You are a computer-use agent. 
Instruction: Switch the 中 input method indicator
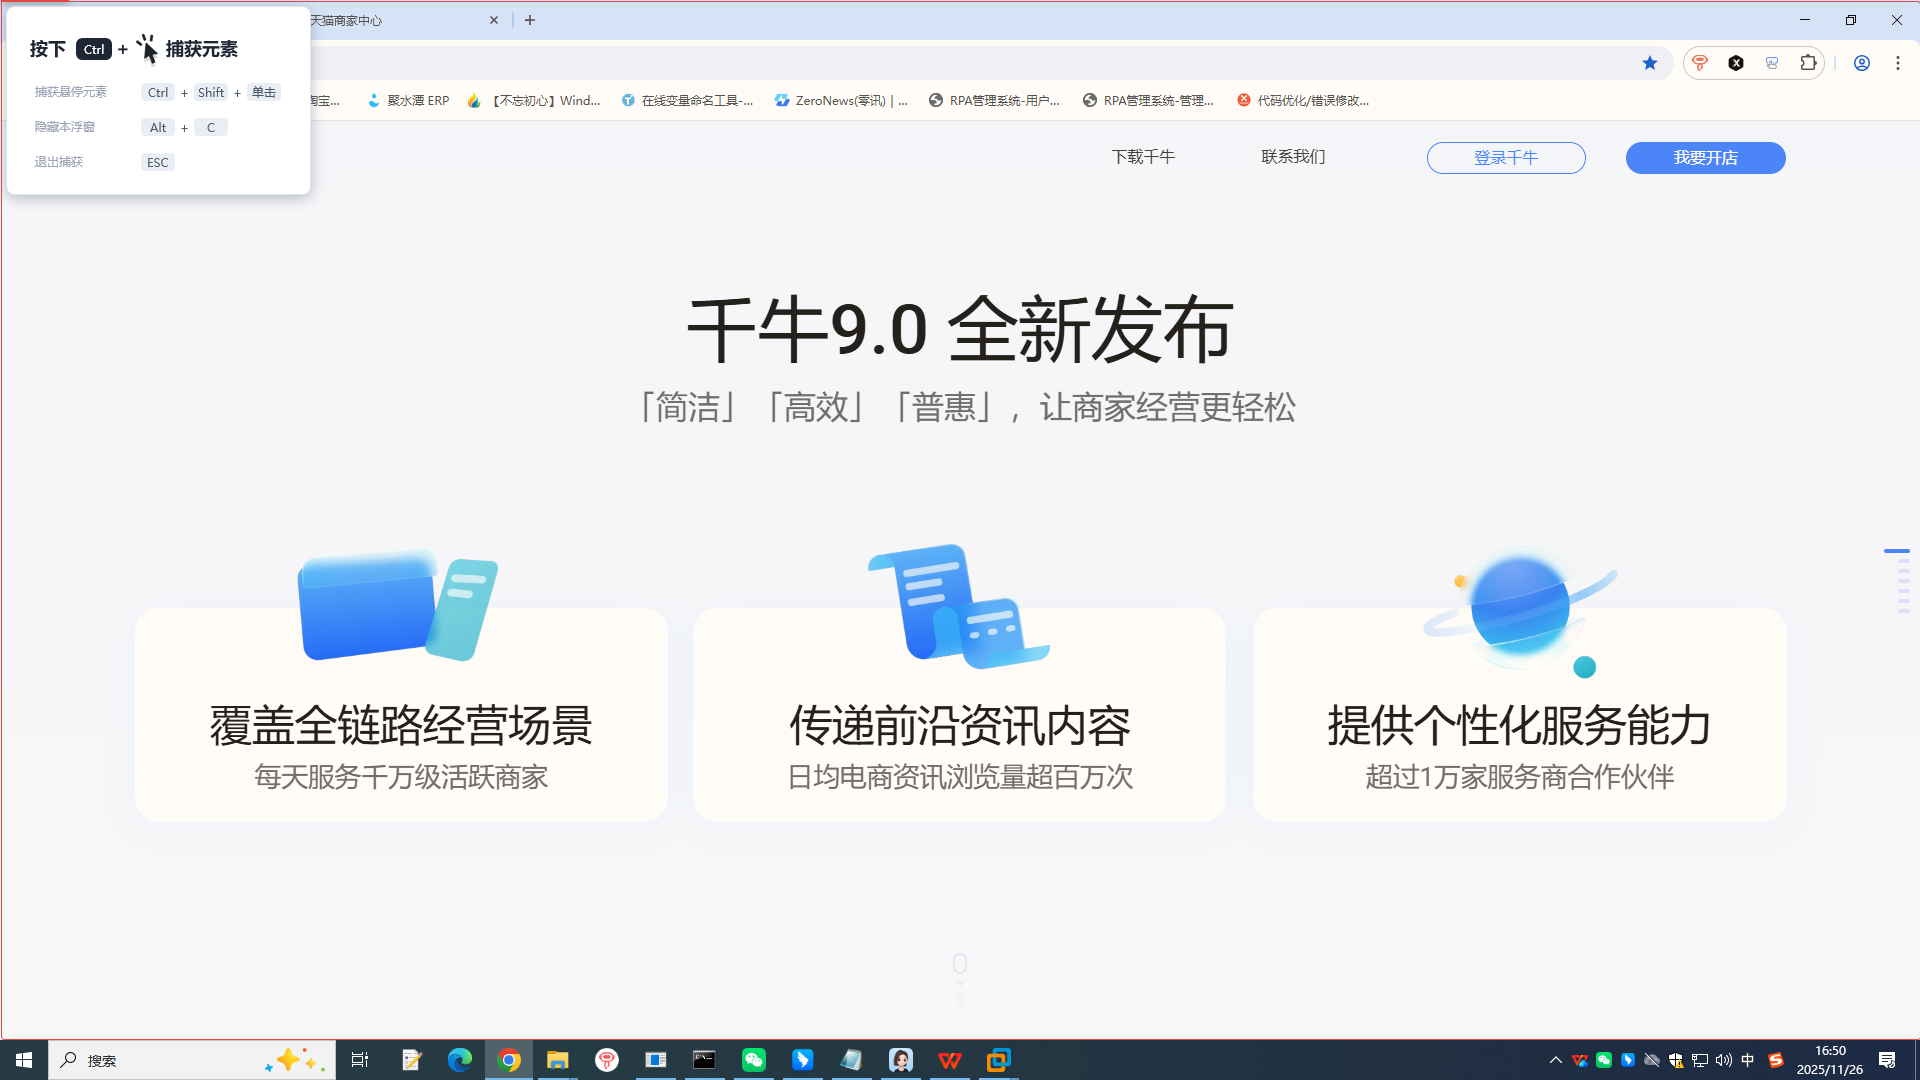[x=1748, y=1060]
